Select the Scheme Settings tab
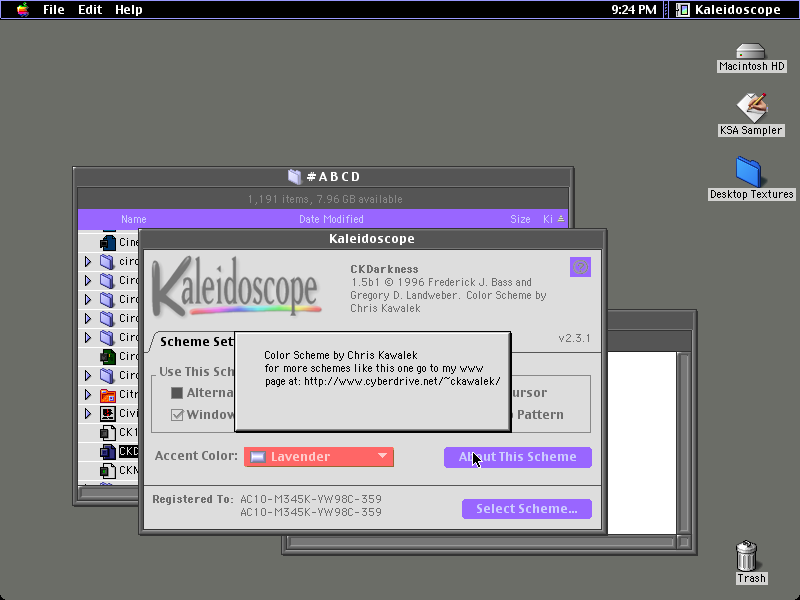Viewport: 800px width, 600px height. coord(196,341)
